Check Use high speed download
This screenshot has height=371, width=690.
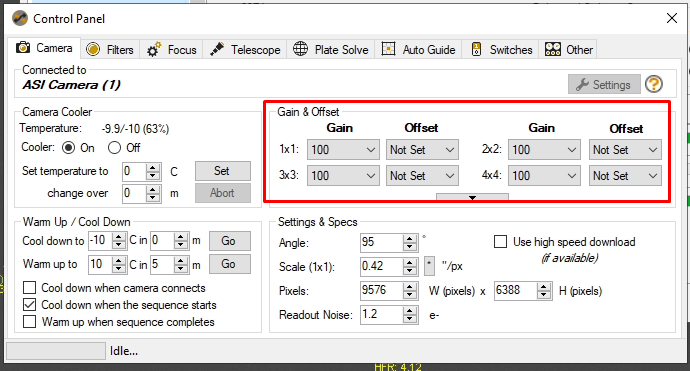[x=500, y=242]
